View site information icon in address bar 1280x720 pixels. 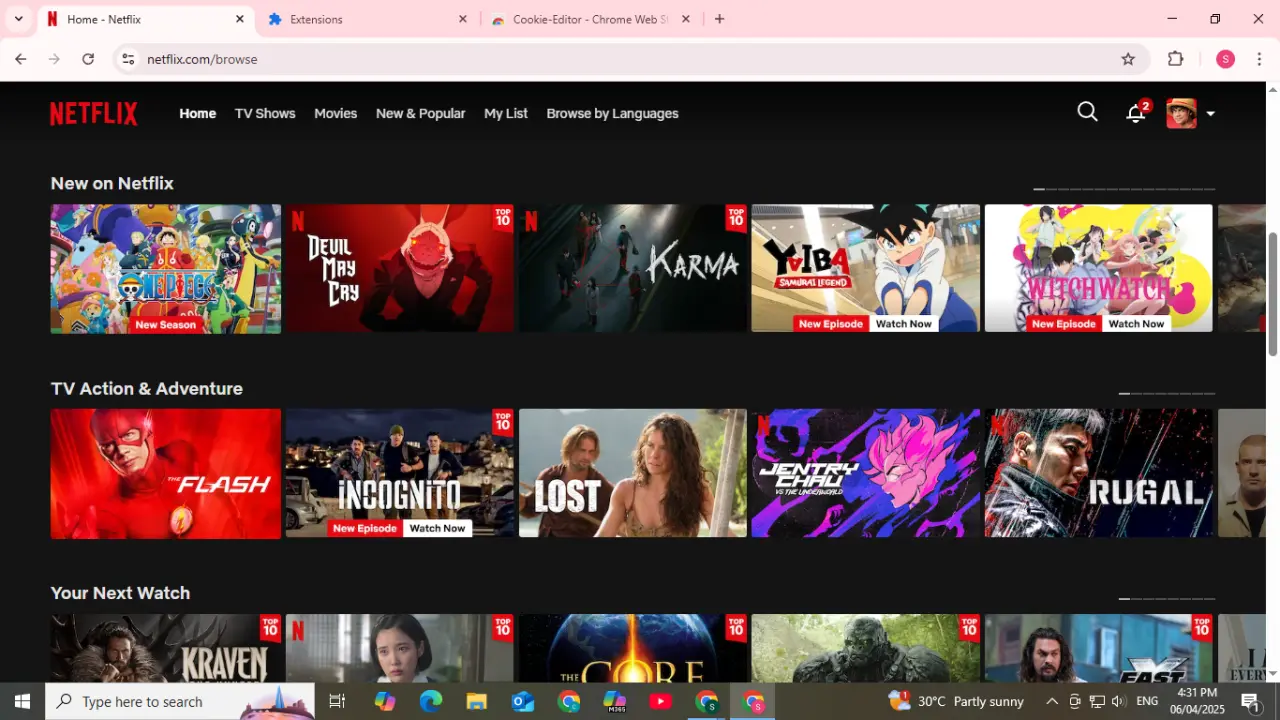point(127,59)
